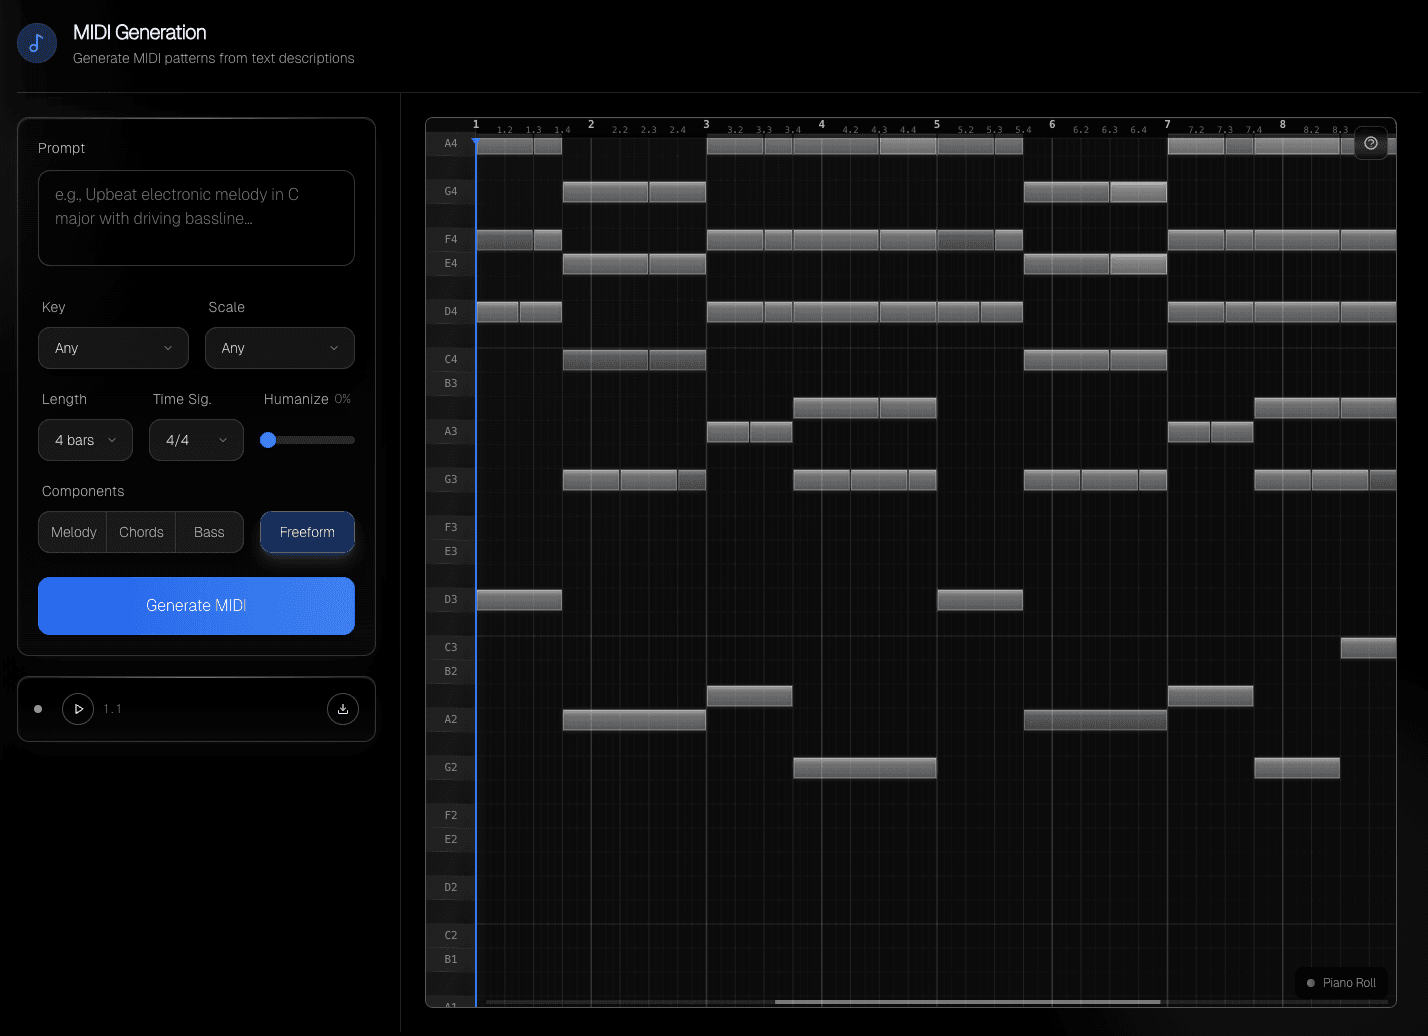This screenshot has width=1428, height=1036.
Task: Switch to the Freeform component tab
Action: (307, 532)
